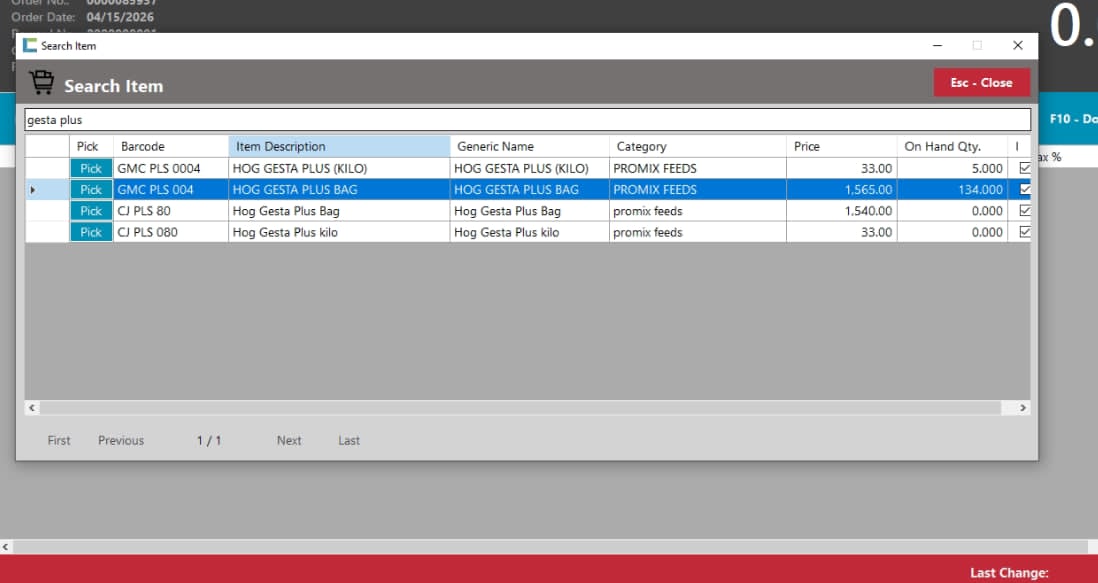The height and width of the screenshot is (583, 1098).
Task: Maximize the Search Item window
Action: (977, 46)
